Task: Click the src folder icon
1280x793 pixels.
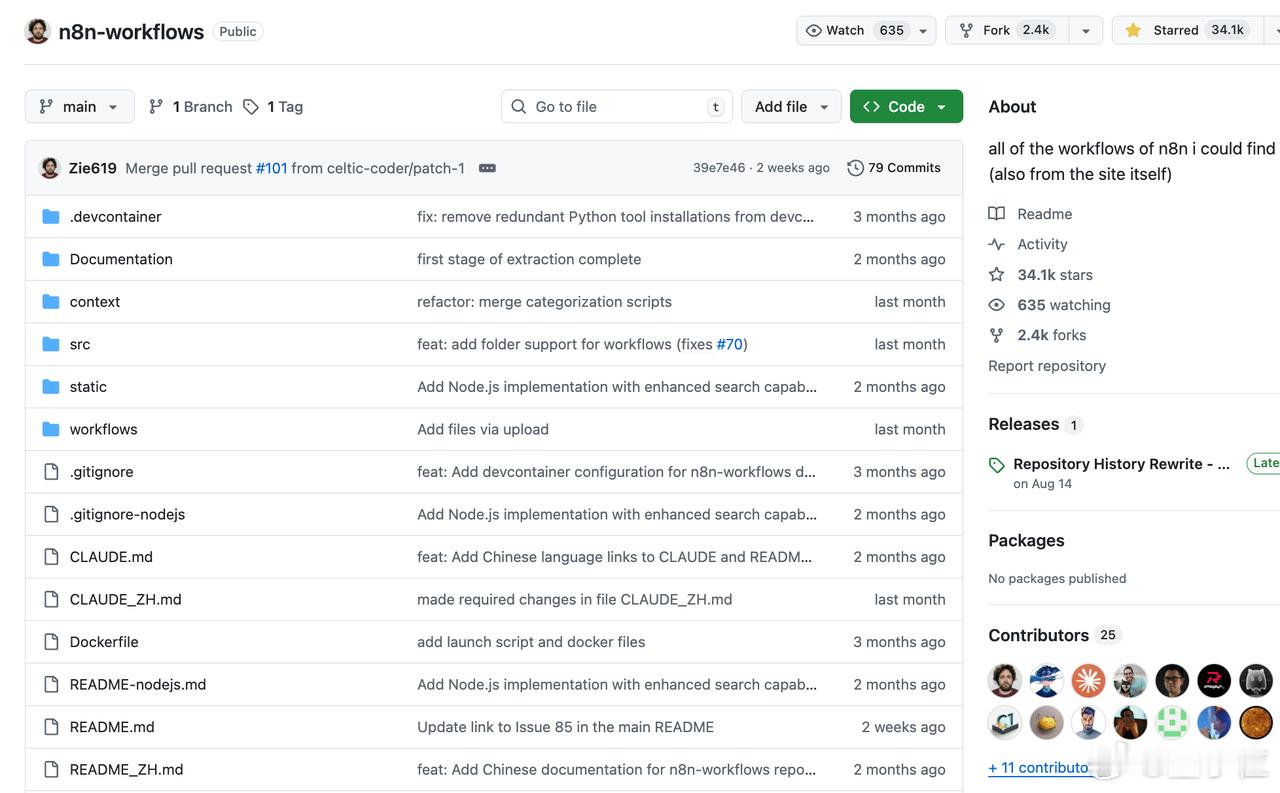Action: pos(51,344)
